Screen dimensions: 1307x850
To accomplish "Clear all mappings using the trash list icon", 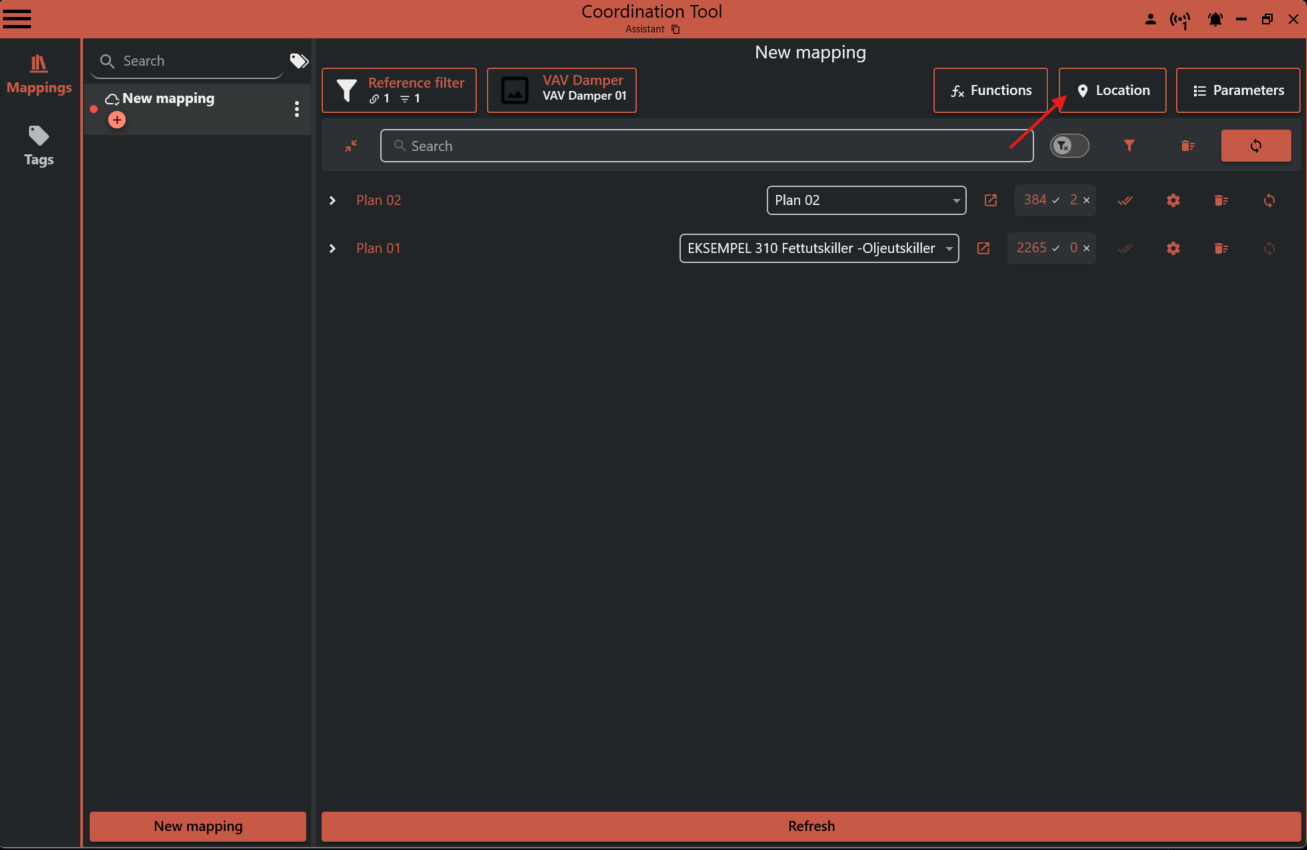I will 1187,145.
